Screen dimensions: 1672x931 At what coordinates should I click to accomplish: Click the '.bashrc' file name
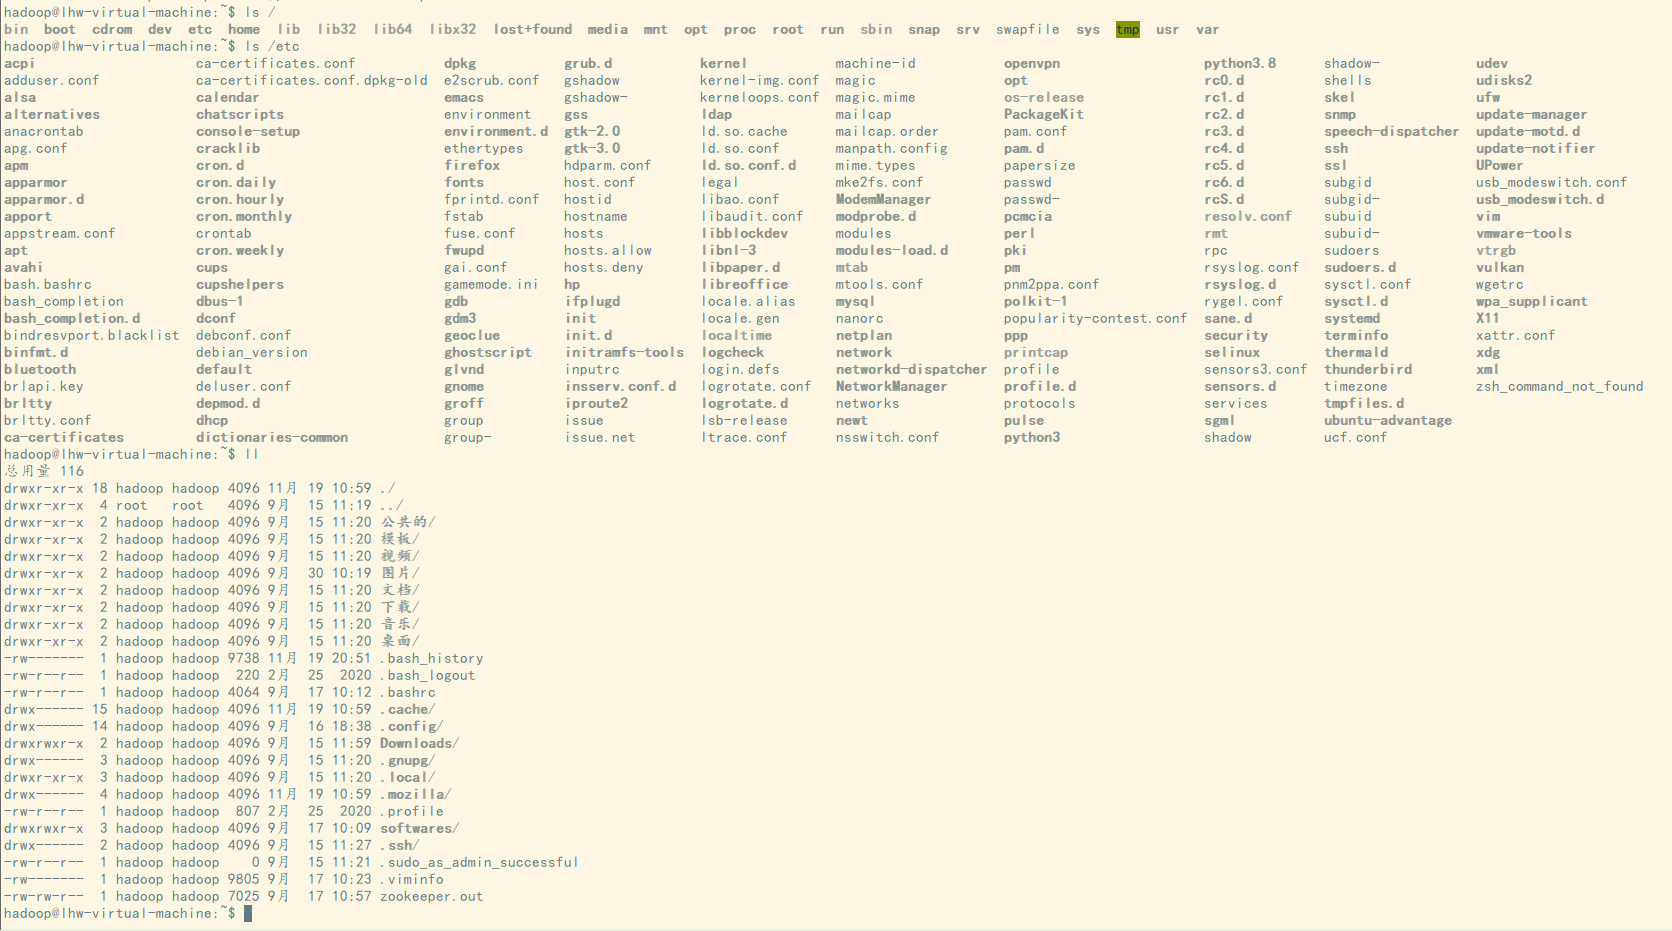[408, 693]
